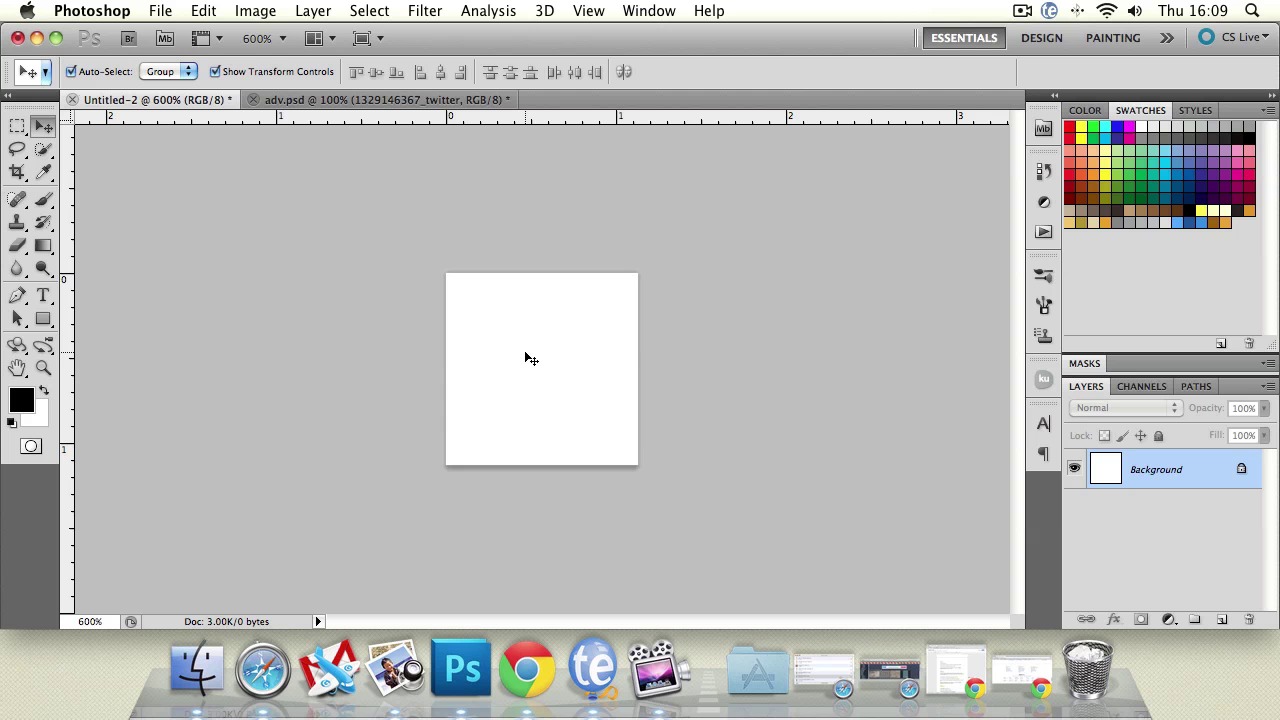Open the Normal blend mode dropdown
The image size is (1280, 720).
coord(1126,408)
